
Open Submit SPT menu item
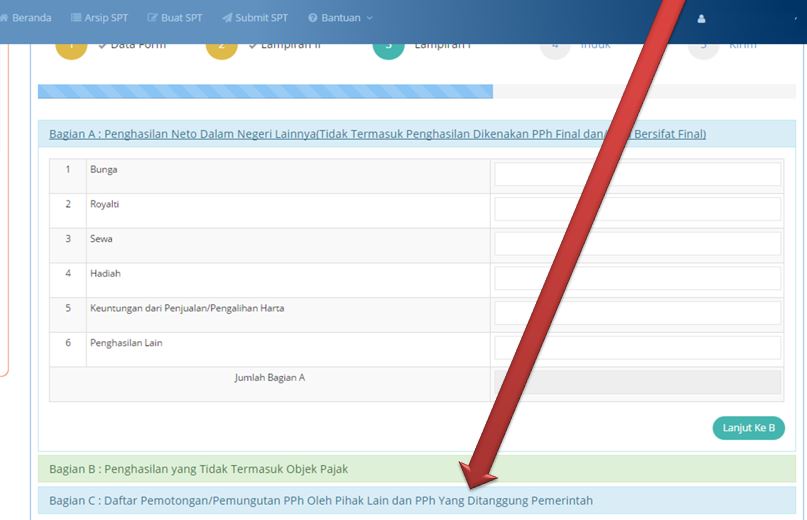255,18
